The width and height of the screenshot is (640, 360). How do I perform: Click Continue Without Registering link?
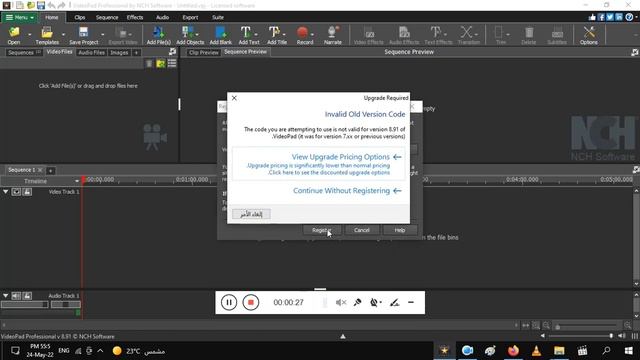tap(341, 191)
